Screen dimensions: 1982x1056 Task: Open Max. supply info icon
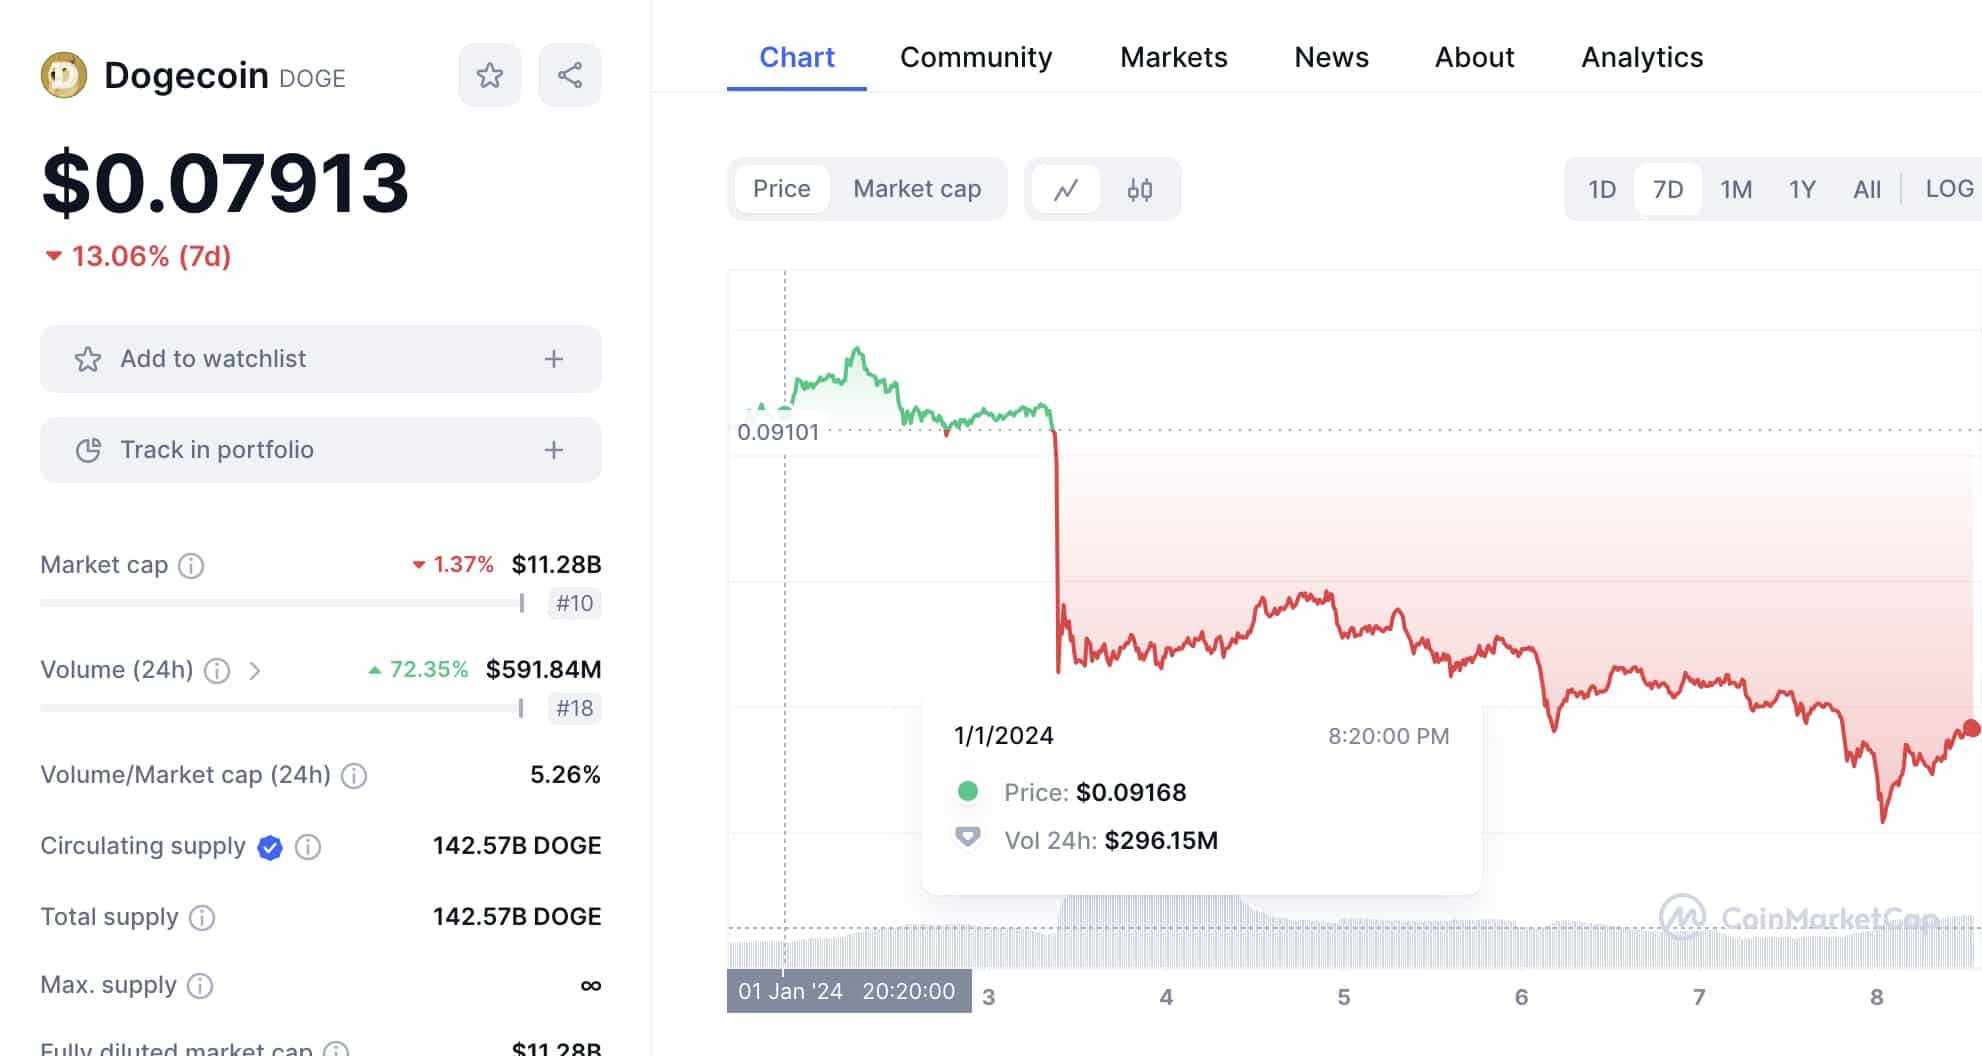[200, 986]
